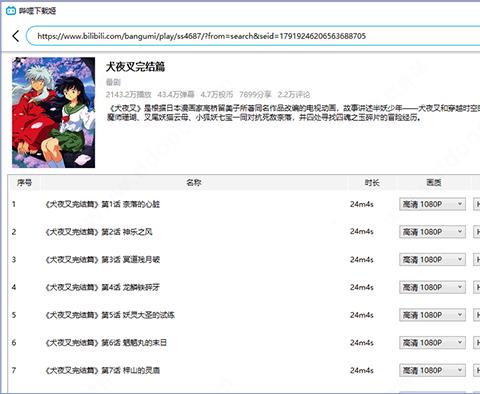Open quality dropdown for episode 7
The height and width of the screenshot is (394, 480).
[432, 370]
